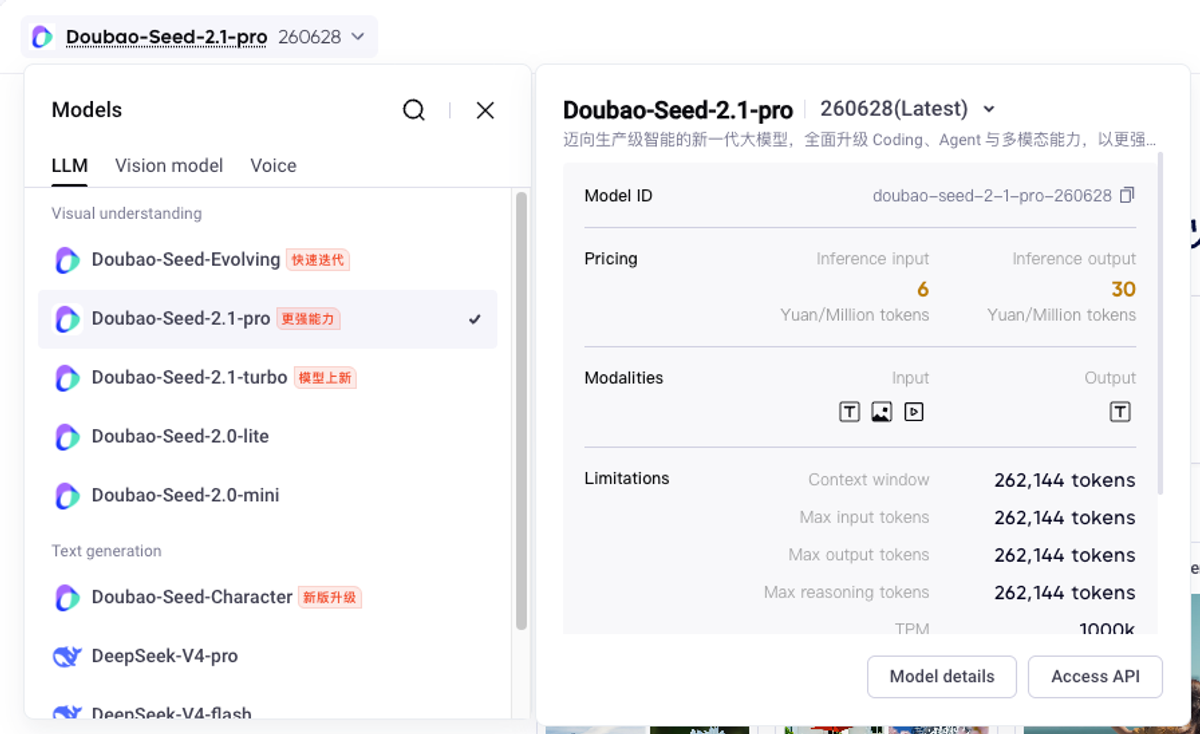Click the Text generation section header
Image resolution: width=1200 pixels, height=734 pixels.
106,551
